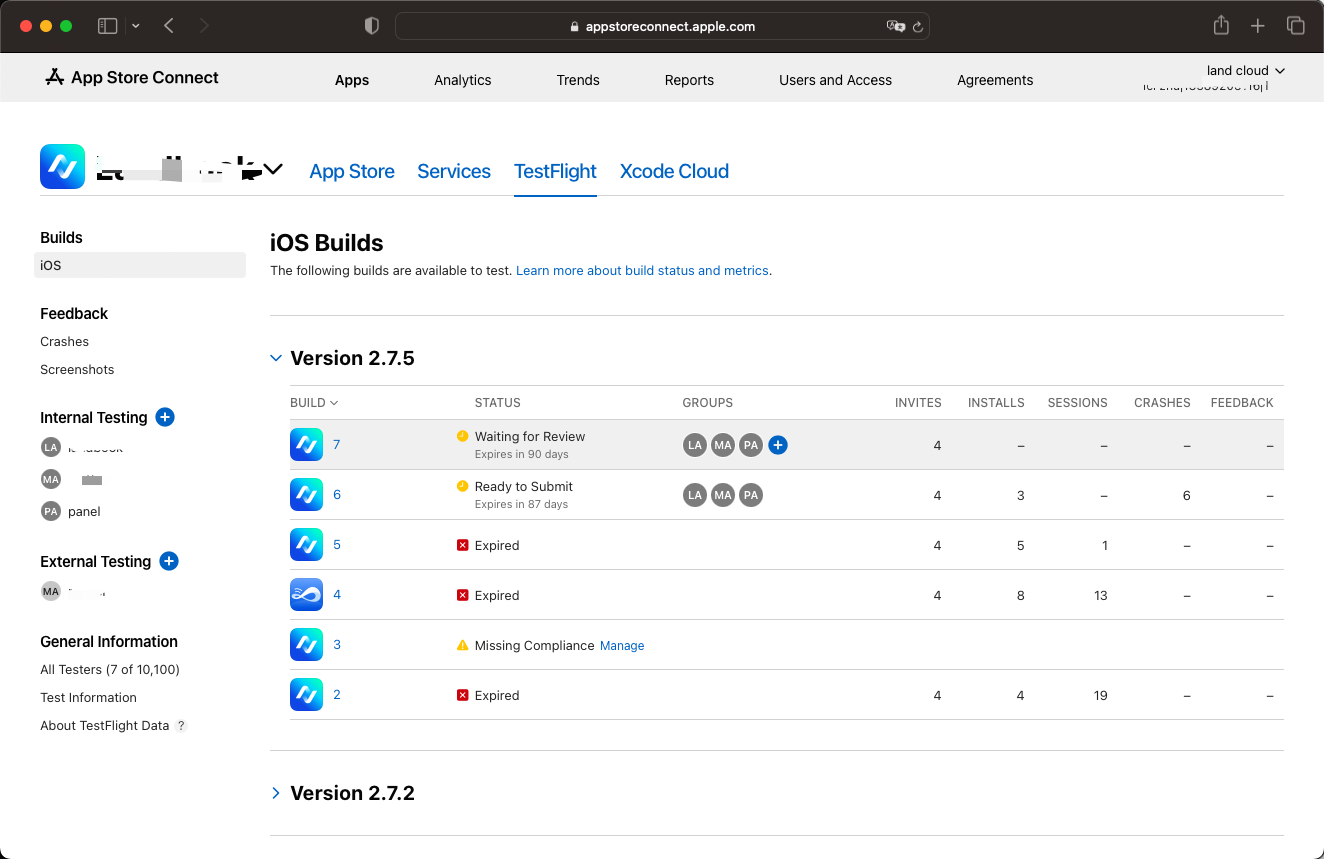This screenshot has width=1324, height=859.
Task: Open Apps in top navigation
Action: [352, 80]
